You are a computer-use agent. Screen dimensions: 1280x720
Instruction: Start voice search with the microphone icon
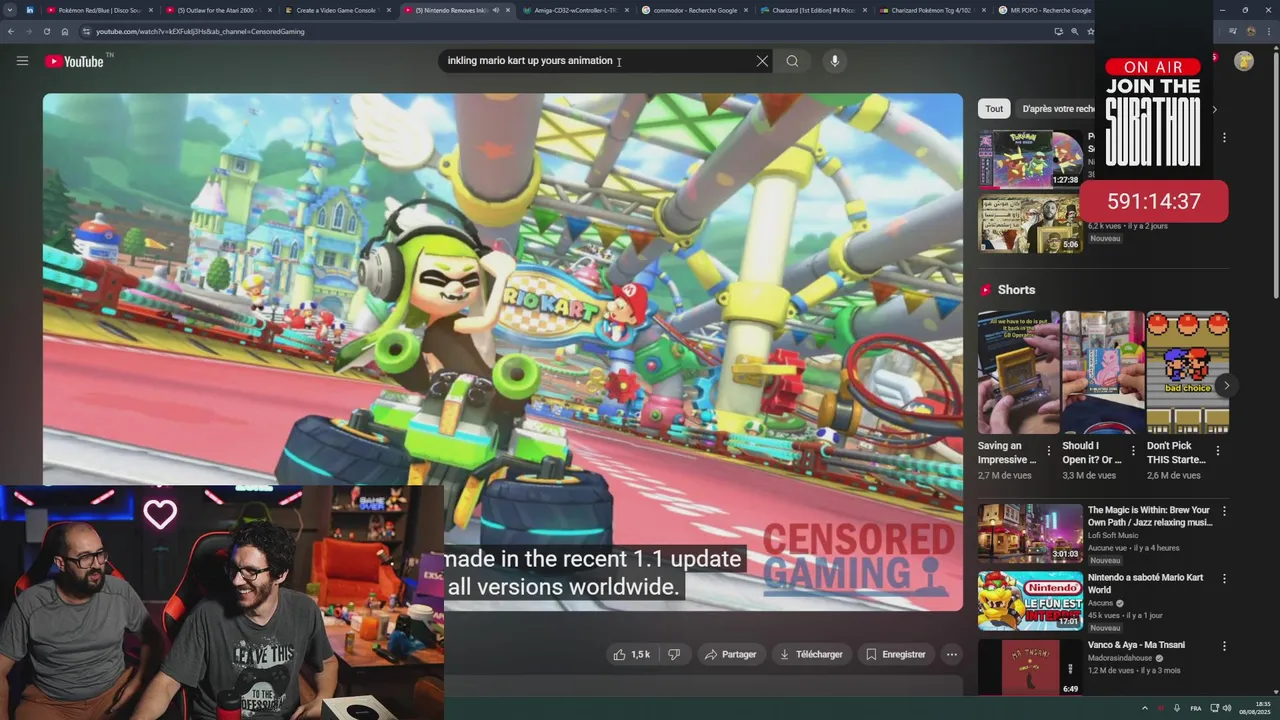(835, 61)
